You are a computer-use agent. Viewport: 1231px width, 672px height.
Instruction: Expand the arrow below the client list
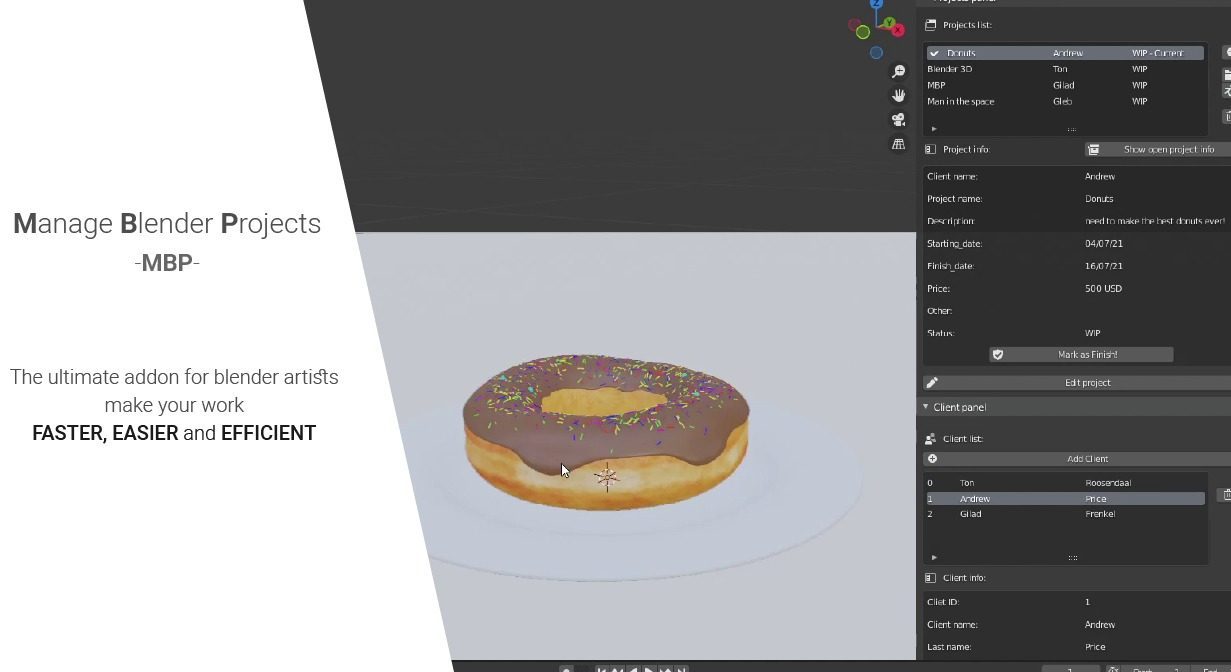click(x=933, y=557)
